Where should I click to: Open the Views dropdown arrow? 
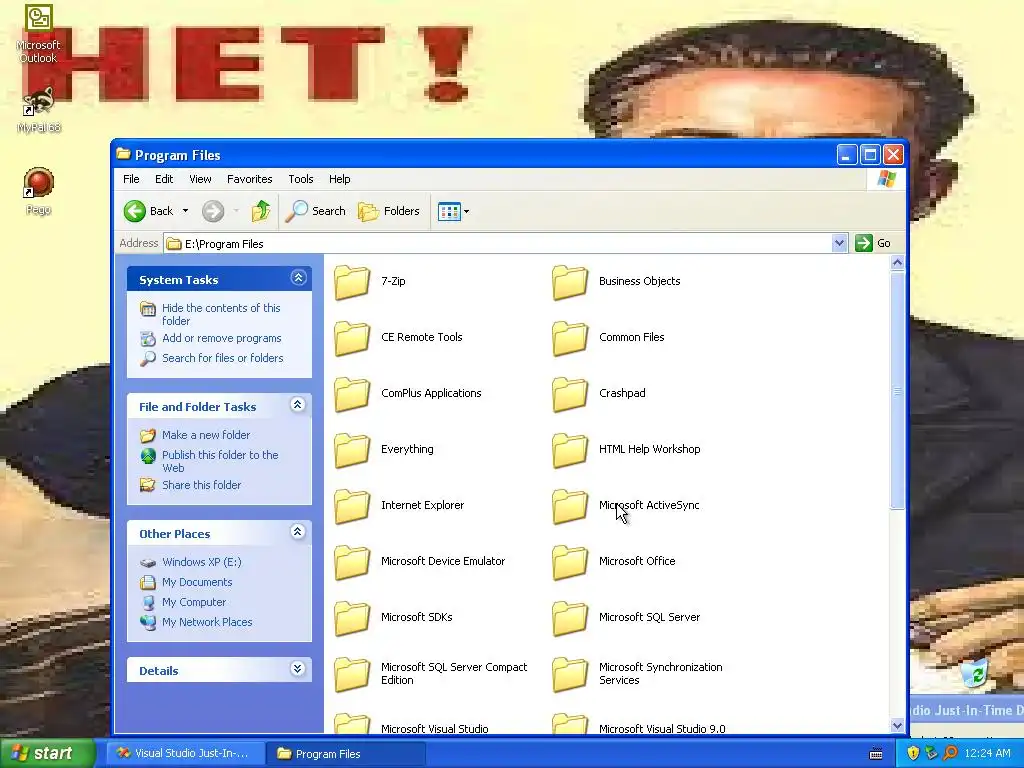(x=466, y=212)
